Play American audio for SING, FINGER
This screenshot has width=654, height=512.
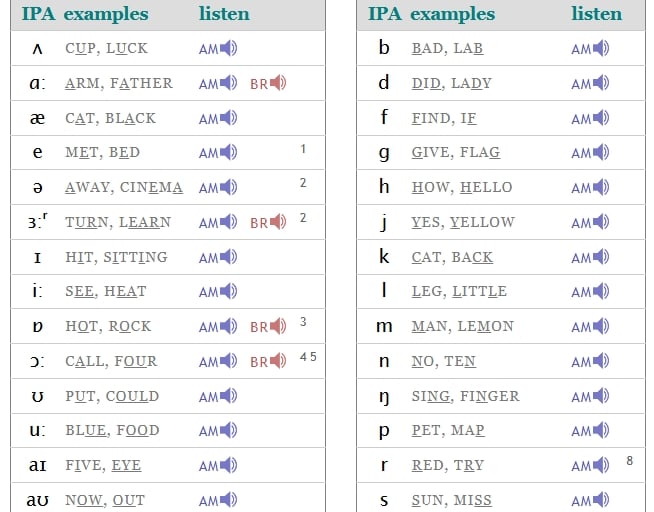[x=590, y=396]
